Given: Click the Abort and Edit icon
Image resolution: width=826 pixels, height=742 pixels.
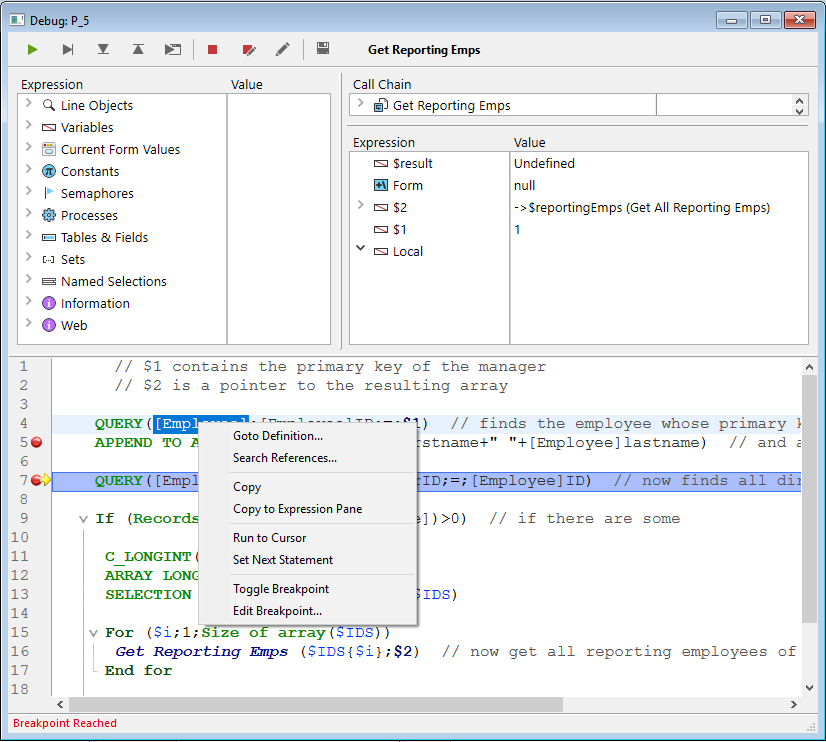Looking at the screenshot, I should [249, 50].
